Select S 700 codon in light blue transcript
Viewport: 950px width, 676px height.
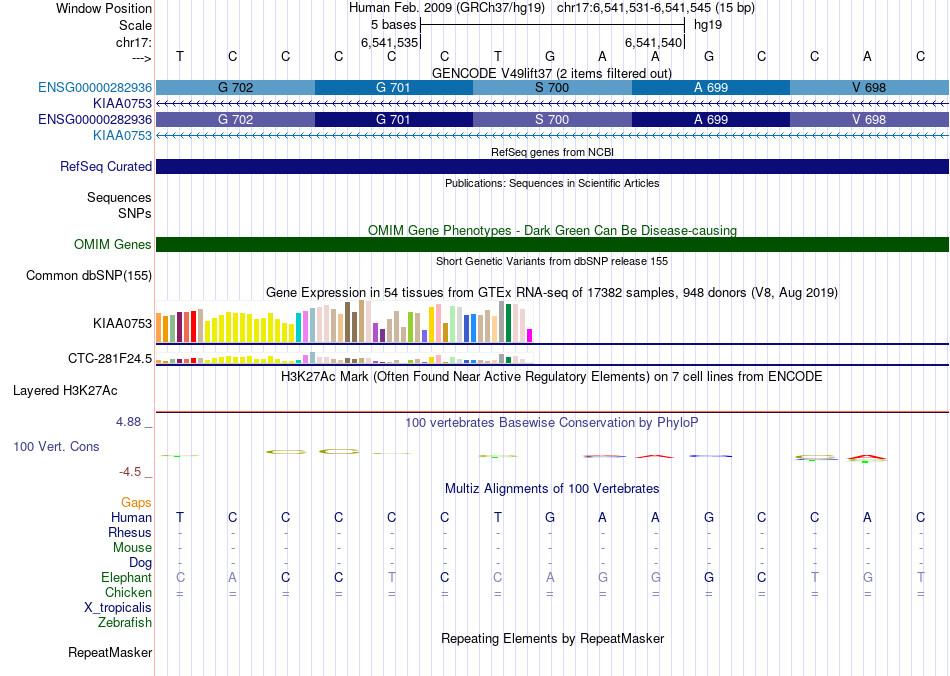point(553,87)
